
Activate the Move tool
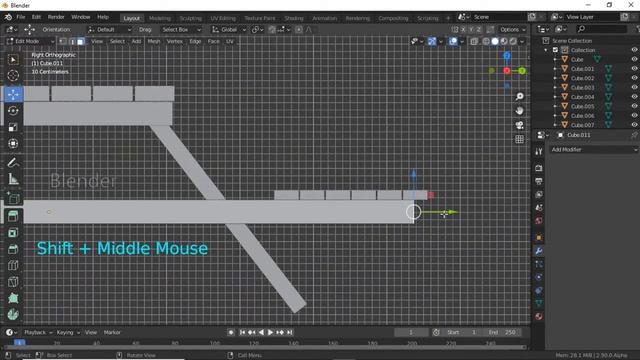pos(13,94)
